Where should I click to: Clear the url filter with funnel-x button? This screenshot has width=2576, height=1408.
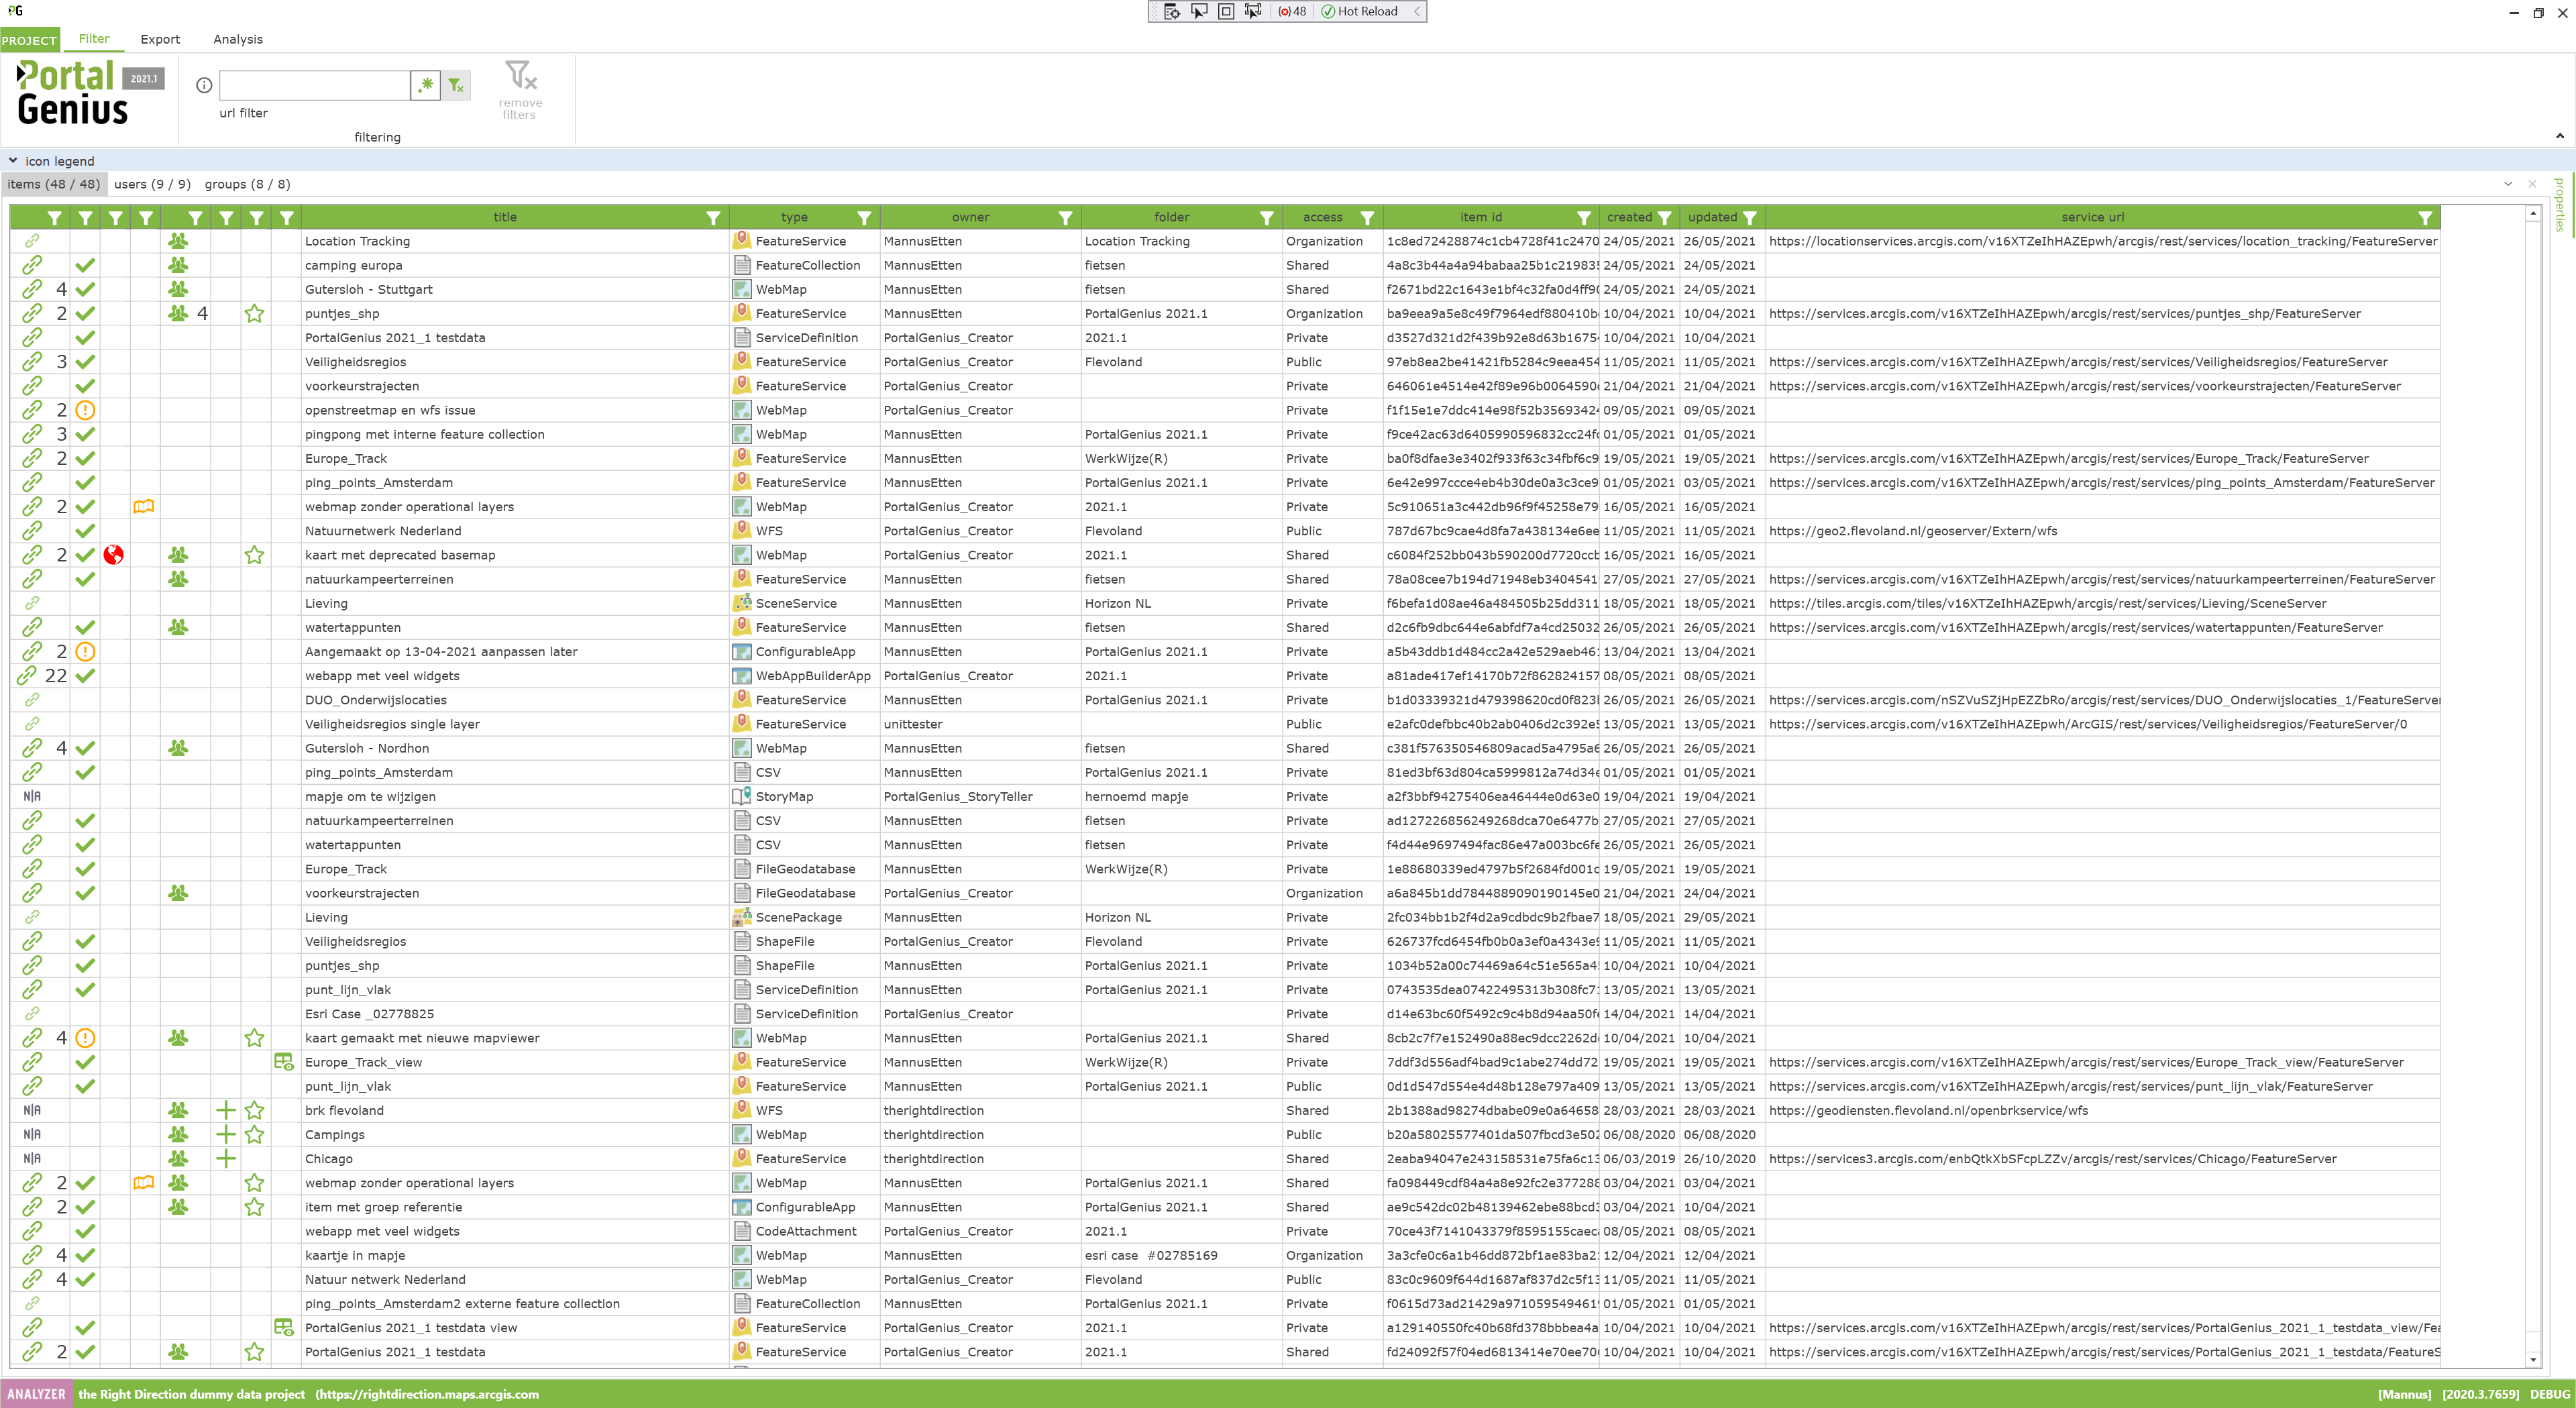(456, 85)
